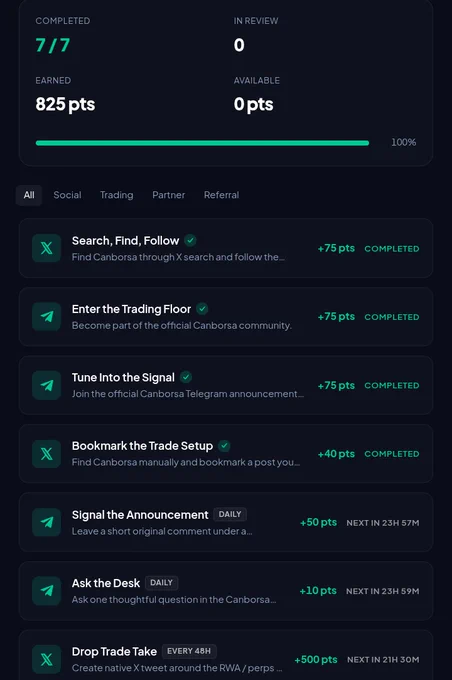Click checkmark badge beside Tune Into the Signal
Viewport: 452px width, 680px height.
tap(186, 377)
